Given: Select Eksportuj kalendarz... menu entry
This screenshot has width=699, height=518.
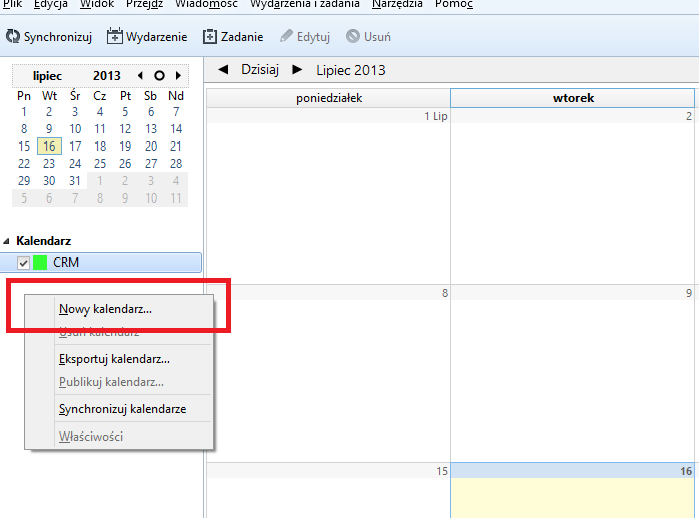Looking at the screenshot, I should [114, 358].
